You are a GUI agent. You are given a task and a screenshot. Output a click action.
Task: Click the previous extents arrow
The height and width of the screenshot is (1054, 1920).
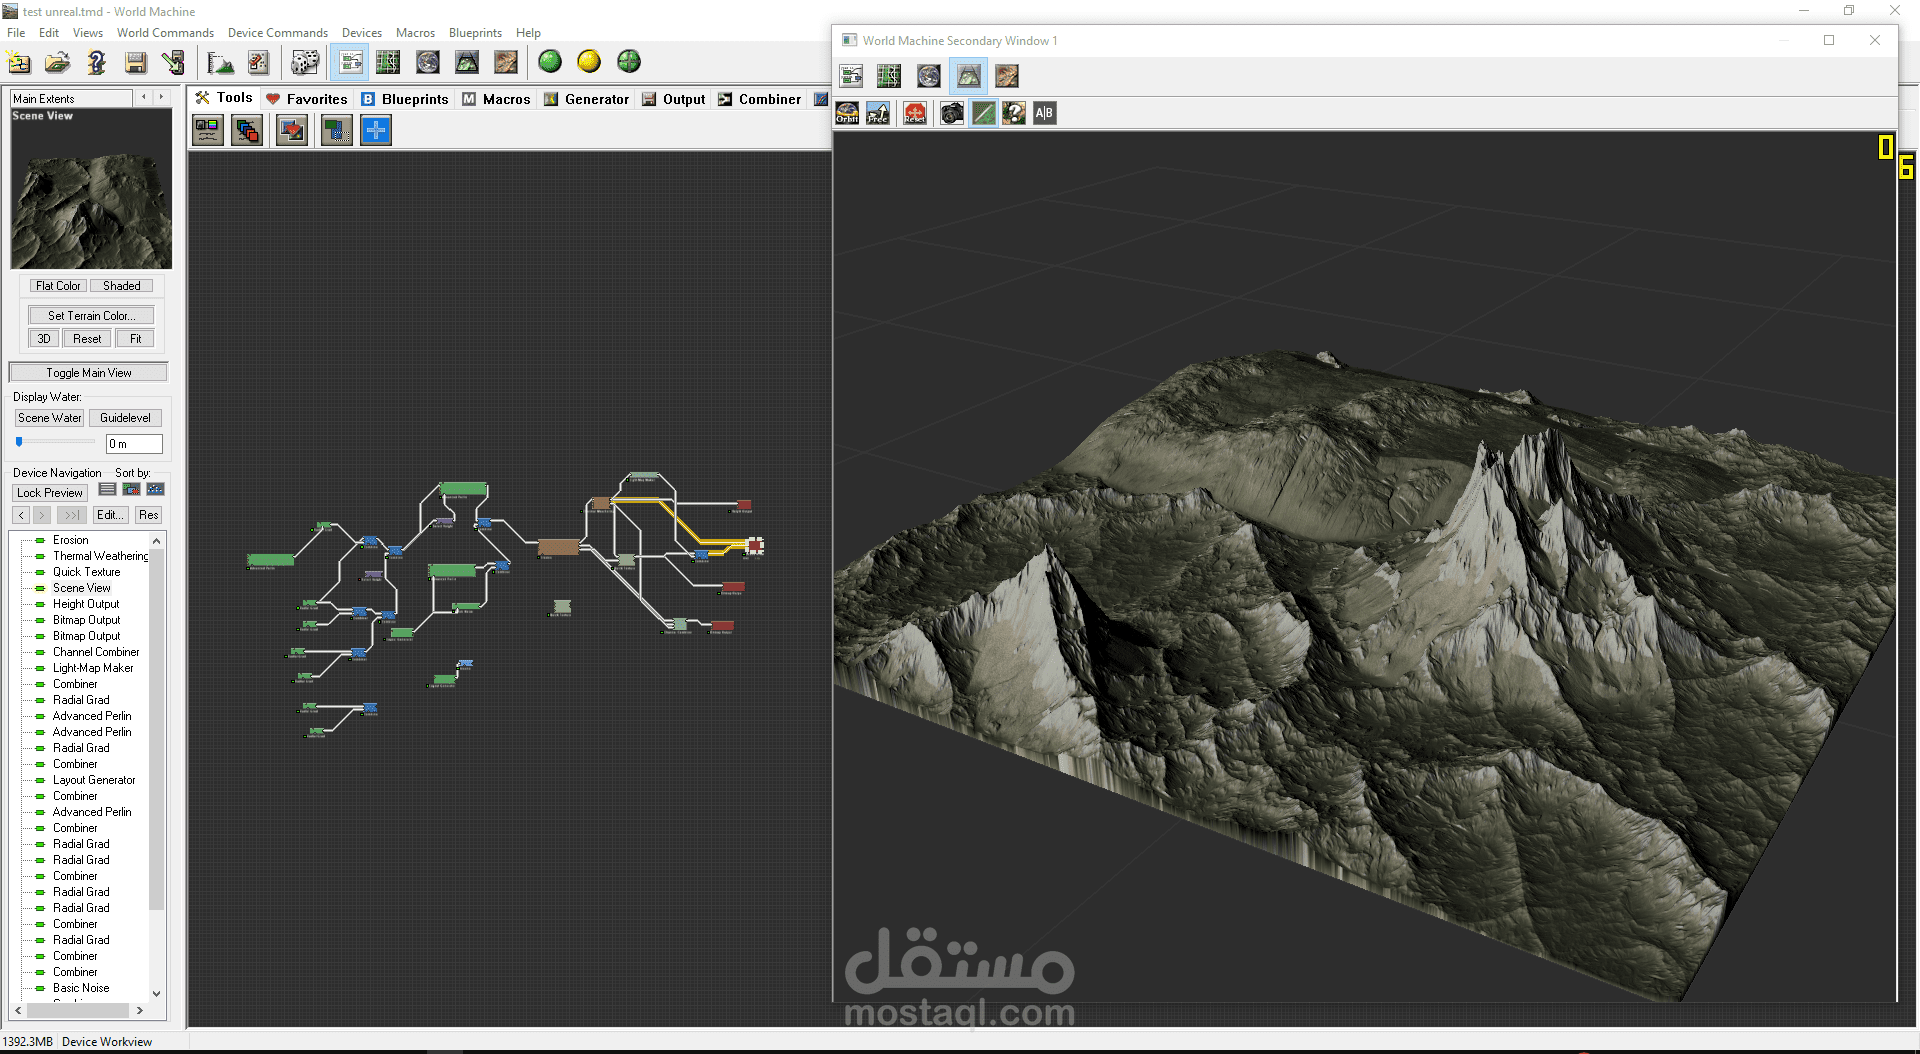144,97
